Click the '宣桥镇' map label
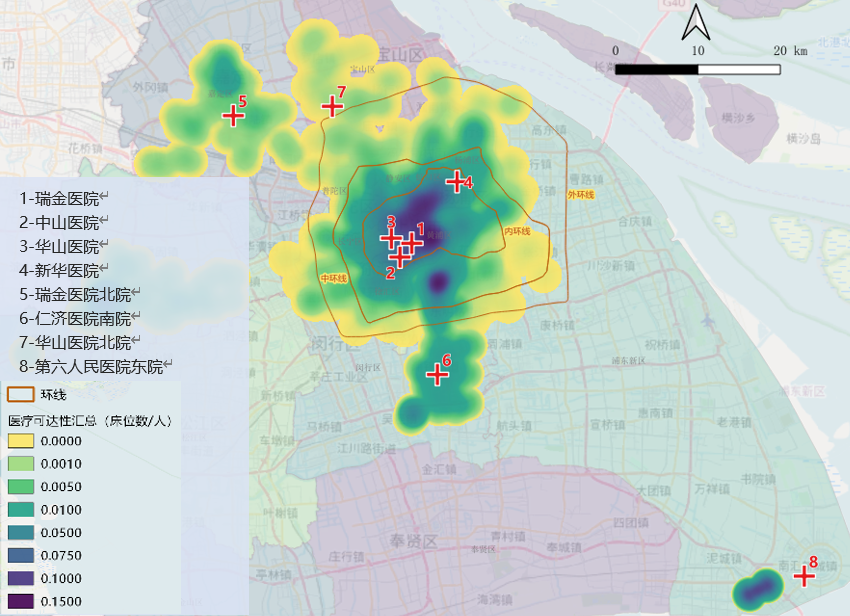The image size is (850, 616). point(607,425)
